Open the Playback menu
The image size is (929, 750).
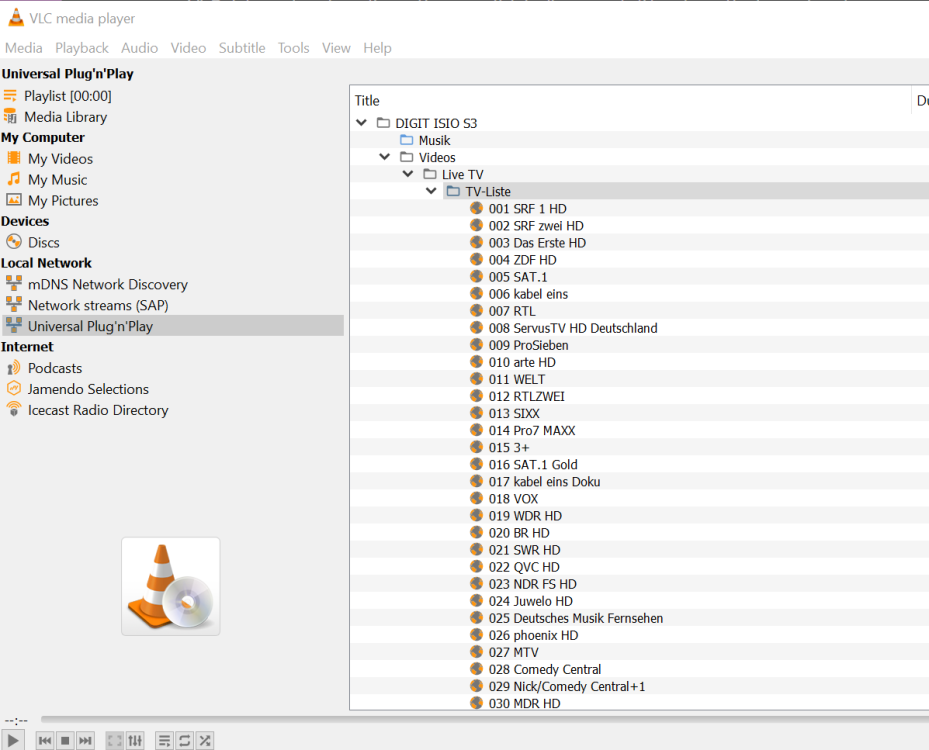coord(82,48)
